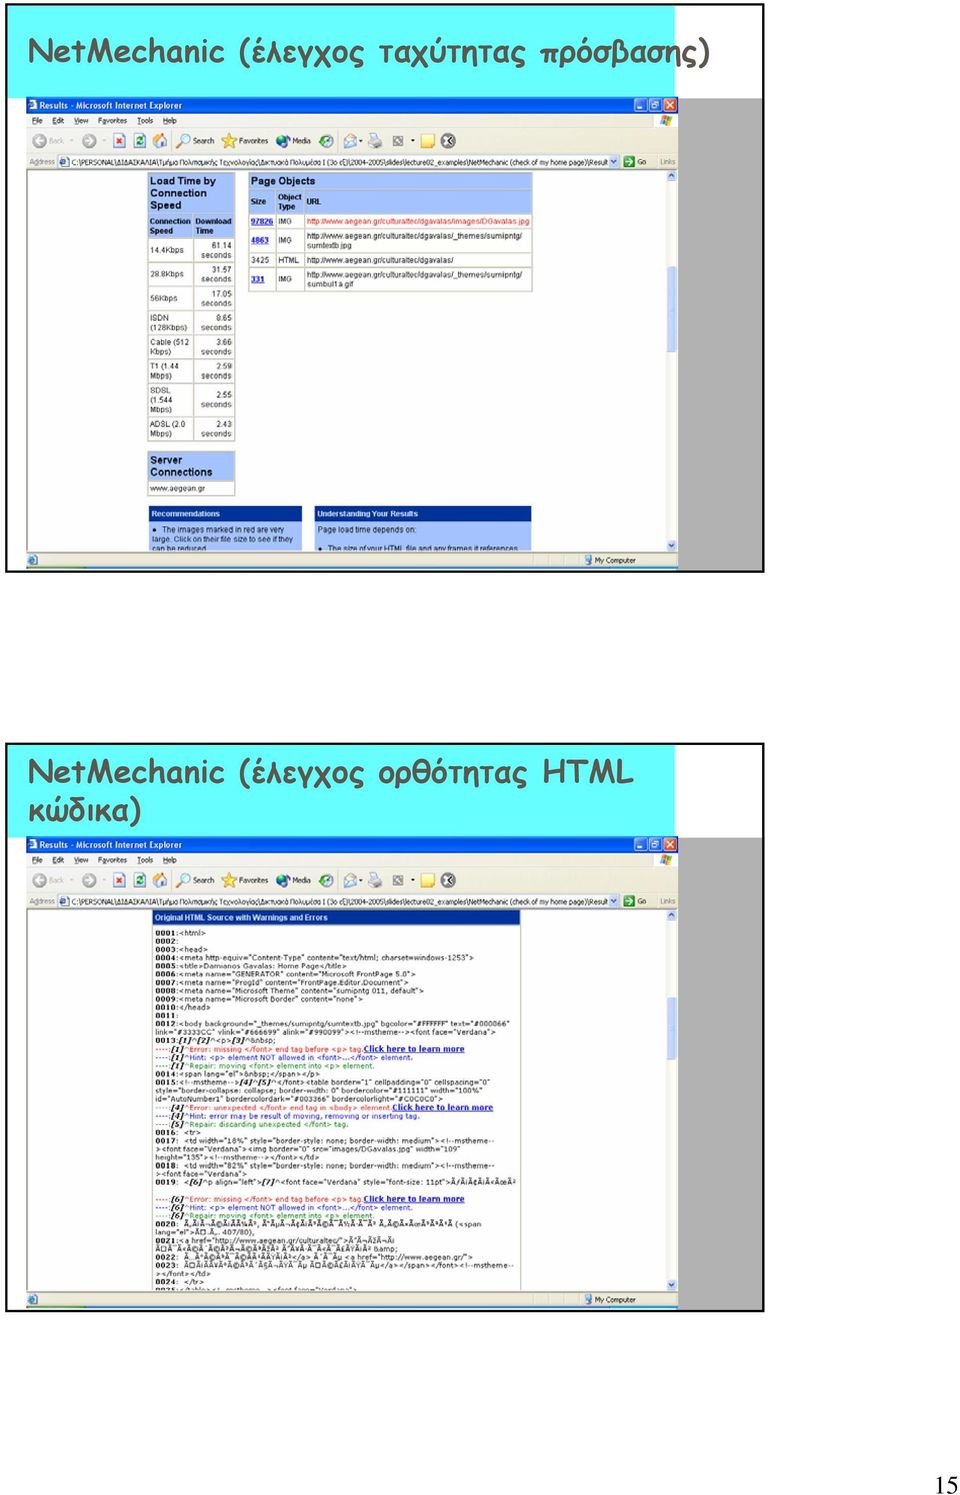Open Search in the upper window toolbar
The image size is (960, 1495).
click(x=195, y=141)
